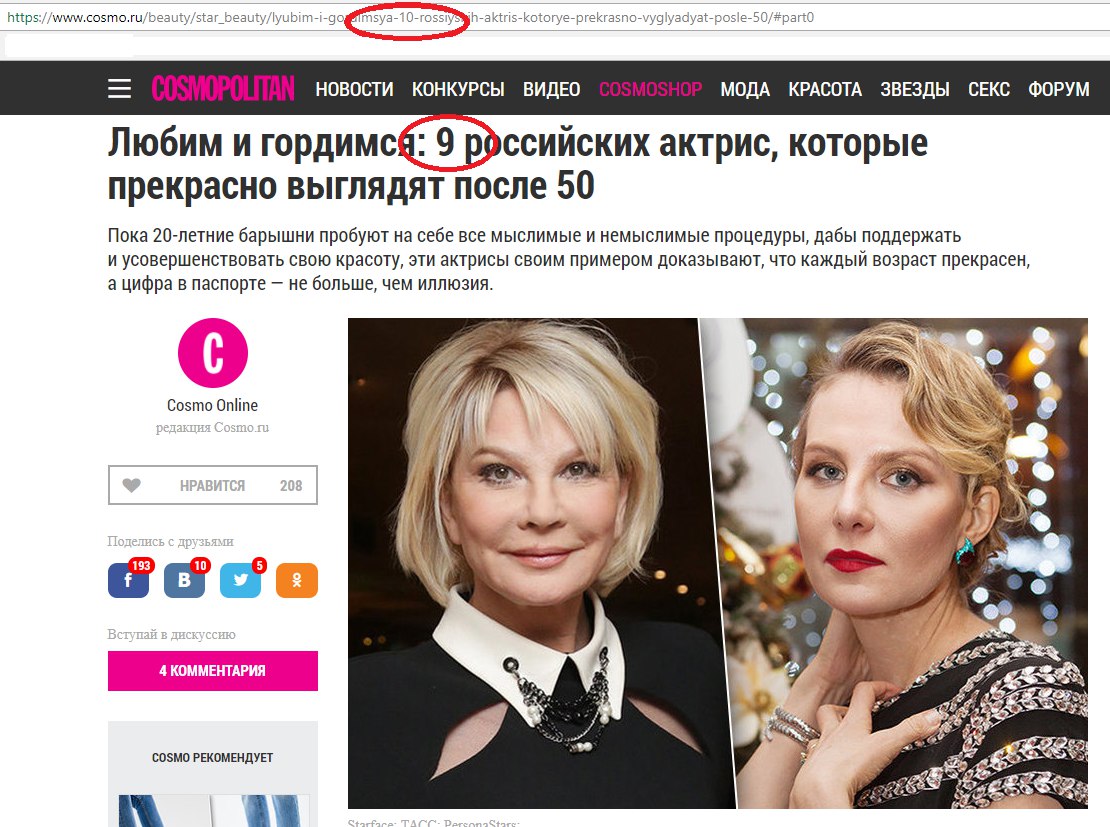
Task: Share the article on Twitter
Action: (x=241, y=580)
